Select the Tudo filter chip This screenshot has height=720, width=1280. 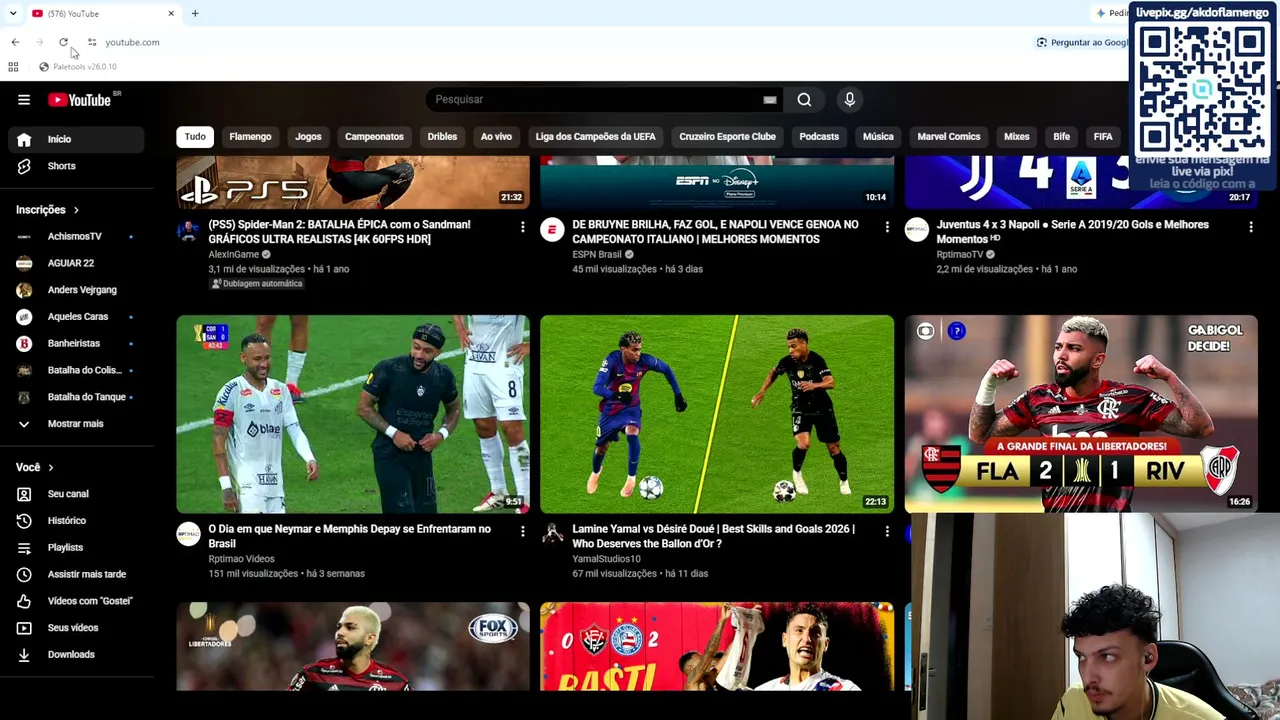tap(195, 137)
